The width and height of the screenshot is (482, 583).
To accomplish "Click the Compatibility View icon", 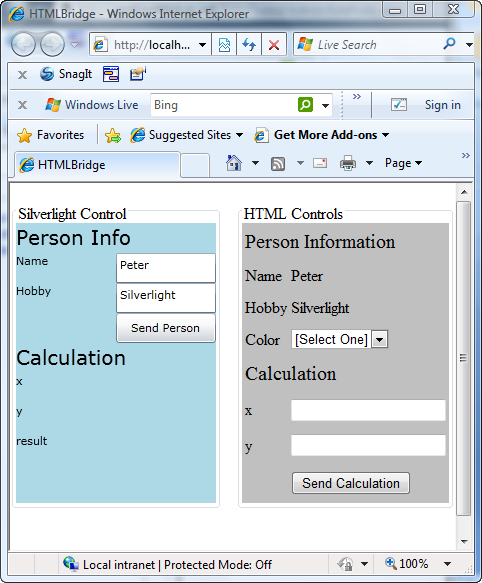I will 224,45.
